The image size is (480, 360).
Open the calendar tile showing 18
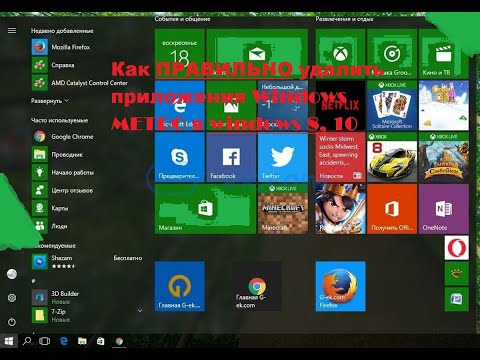(180, 54)
